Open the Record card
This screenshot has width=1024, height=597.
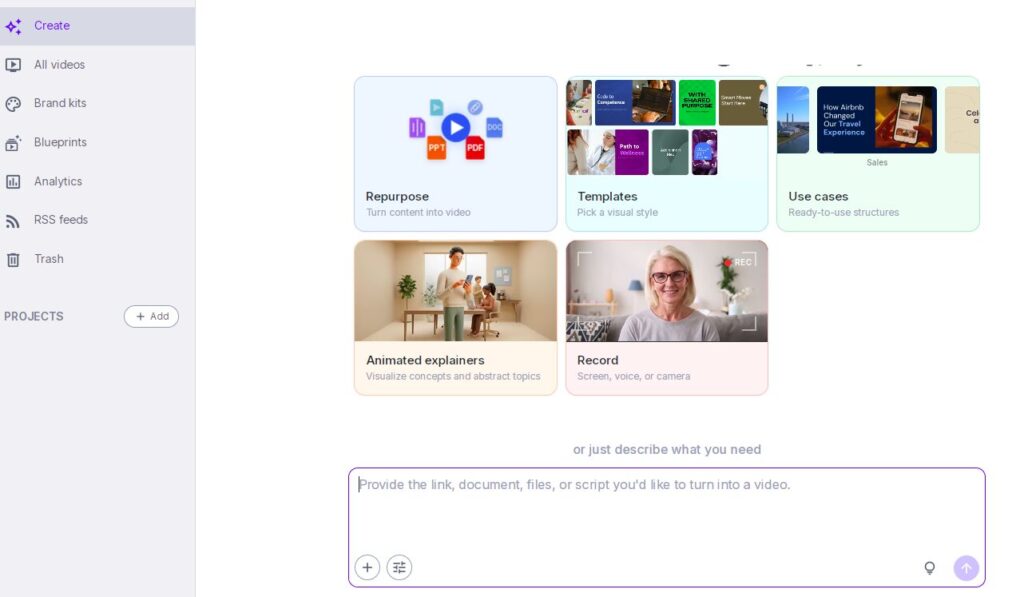point(667,317)
